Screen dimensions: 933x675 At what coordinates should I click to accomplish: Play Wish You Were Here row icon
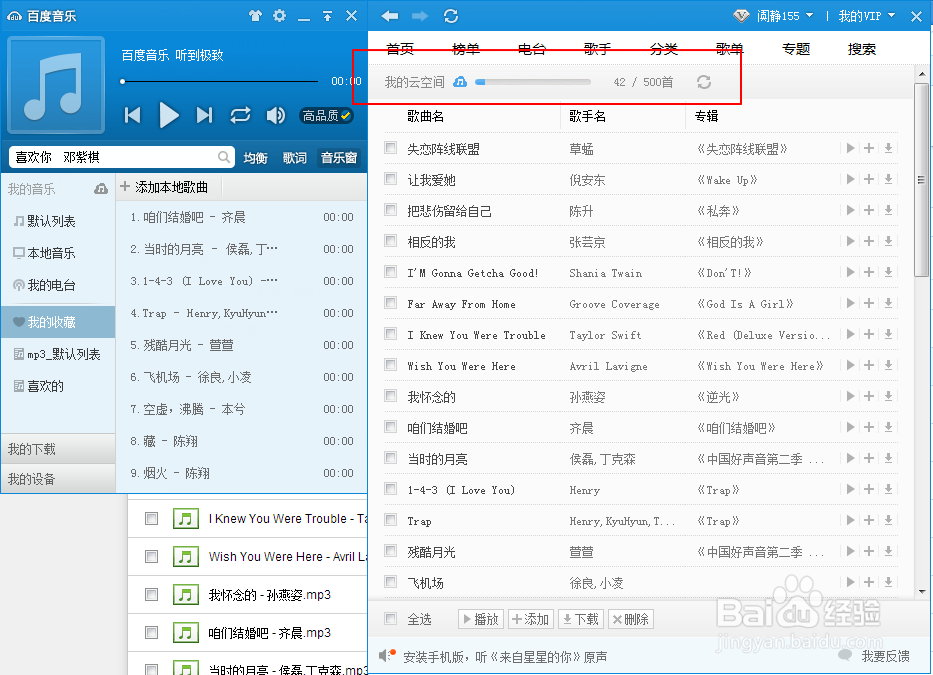click(850, 365)
